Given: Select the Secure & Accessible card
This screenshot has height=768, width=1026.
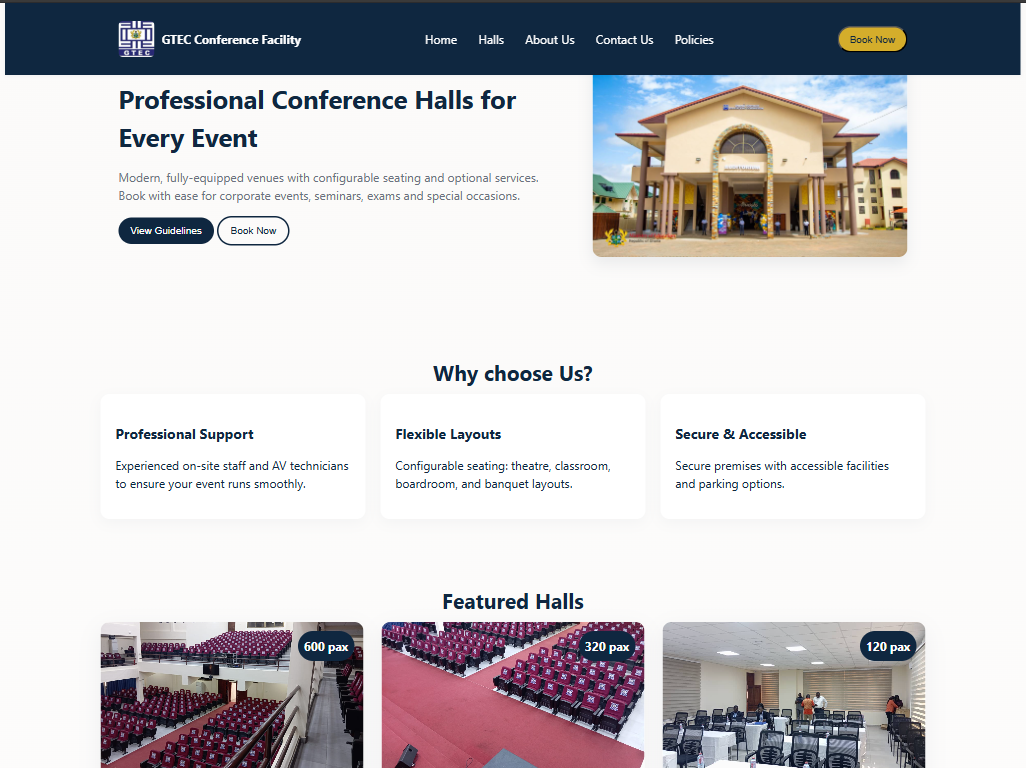Looking at the screenshot, I should [793, 457].
